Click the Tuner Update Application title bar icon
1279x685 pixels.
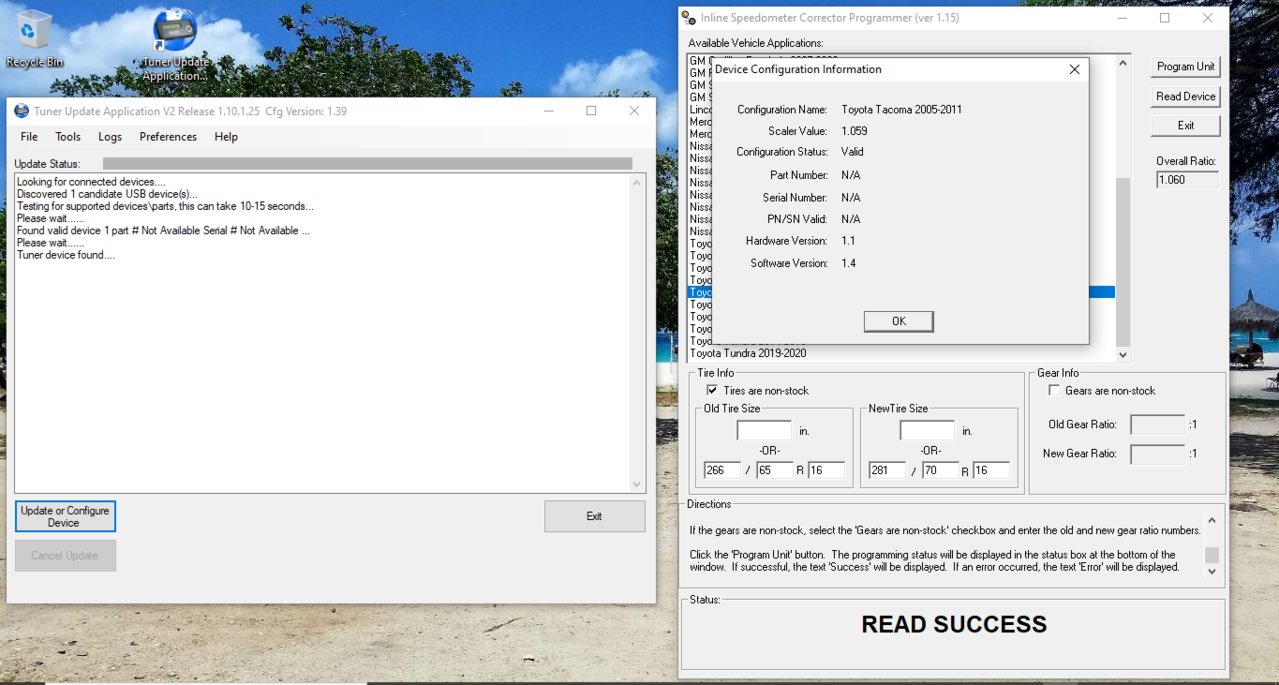click(22, 111)
